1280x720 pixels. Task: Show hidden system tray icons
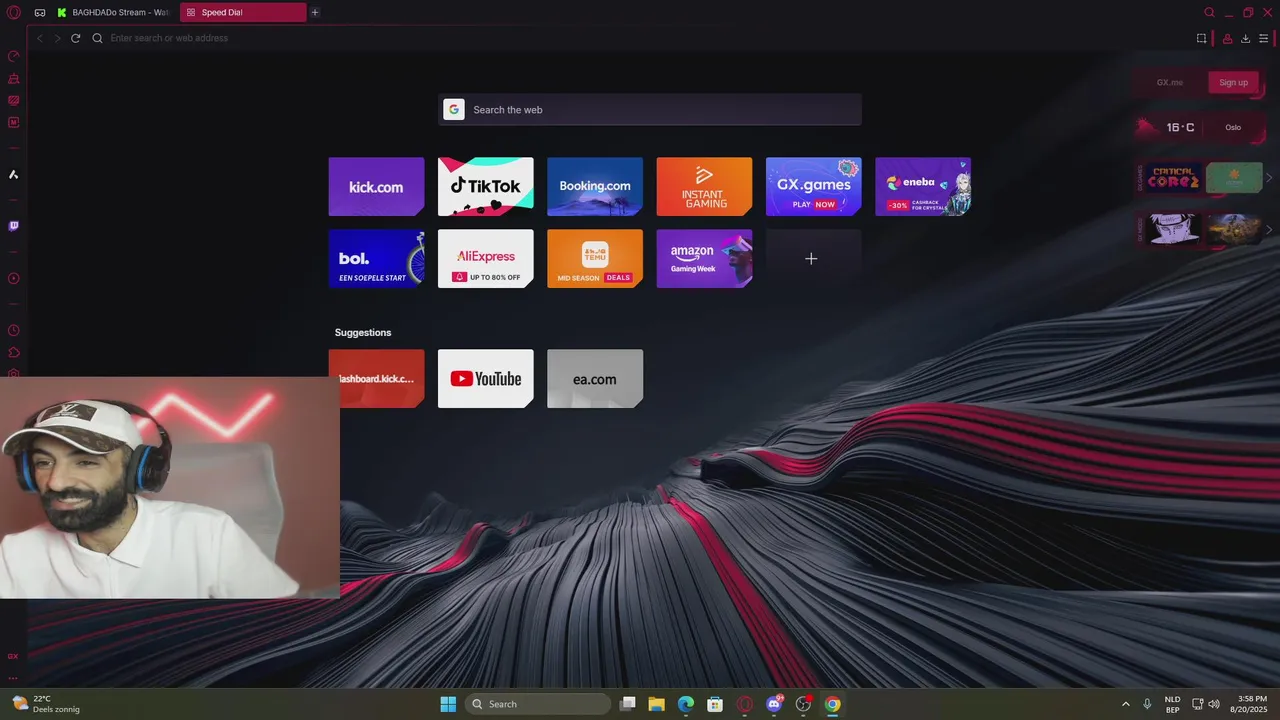click(1125, 704)
